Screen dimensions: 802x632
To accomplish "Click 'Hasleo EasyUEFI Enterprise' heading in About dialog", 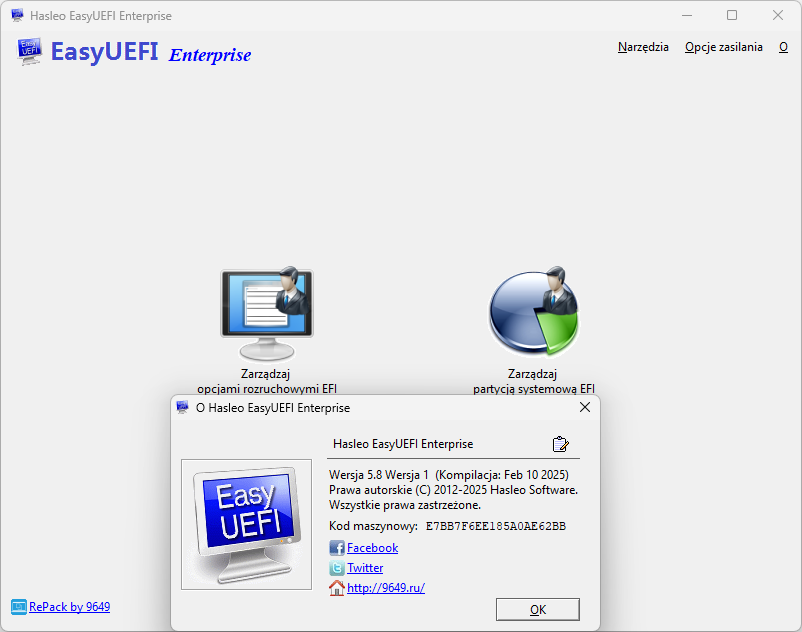I will [403, 444].
